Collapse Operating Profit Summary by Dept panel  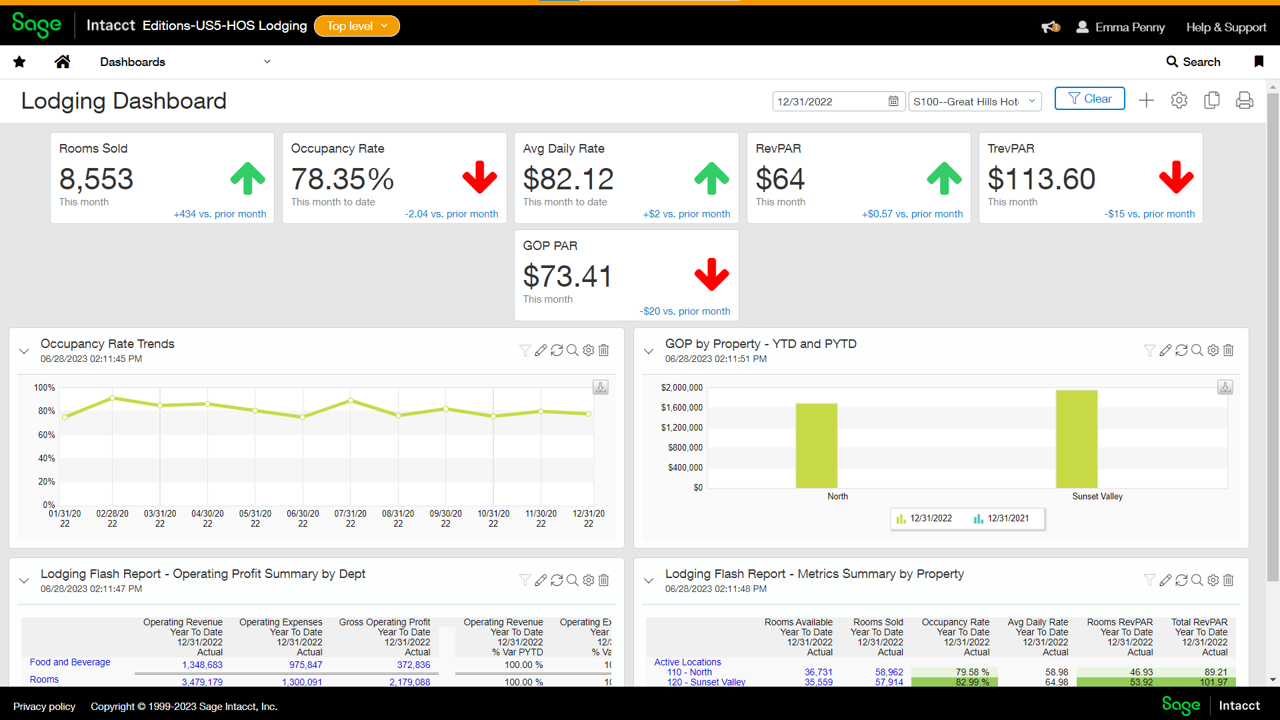pyautogui.click(x=24, y=581)
